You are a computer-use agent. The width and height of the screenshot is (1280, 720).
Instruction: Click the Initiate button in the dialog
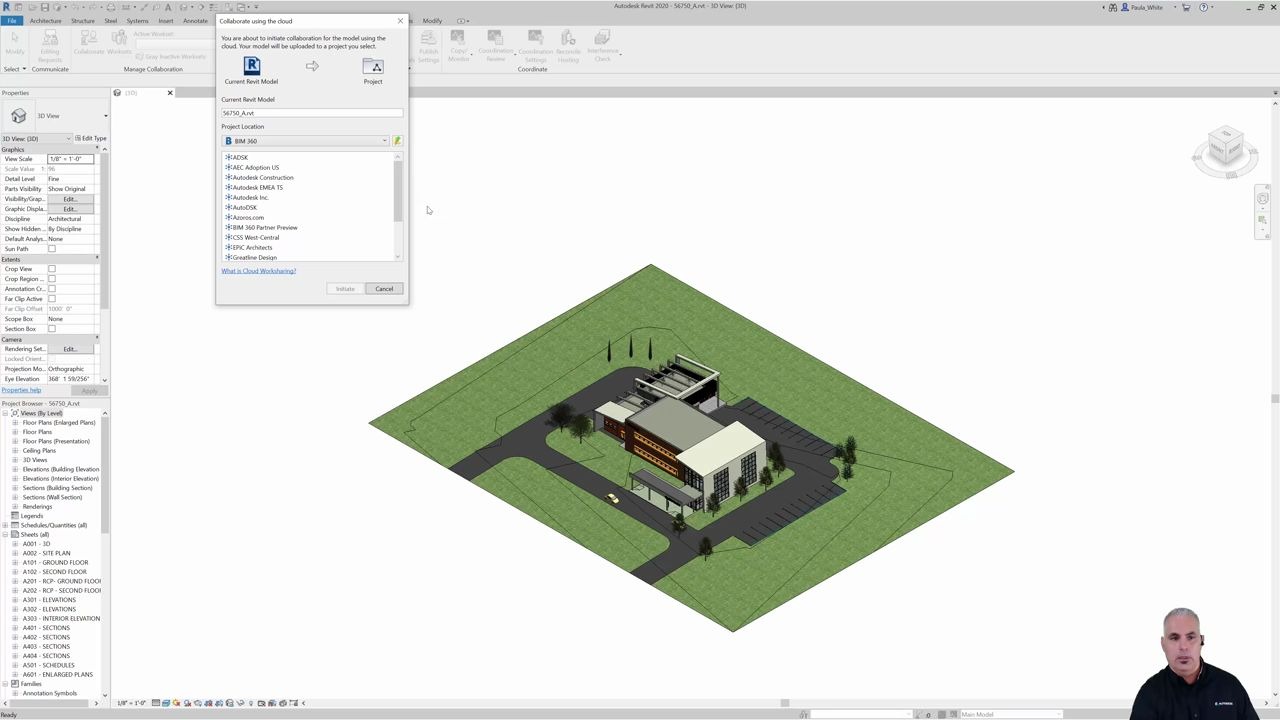345,289
